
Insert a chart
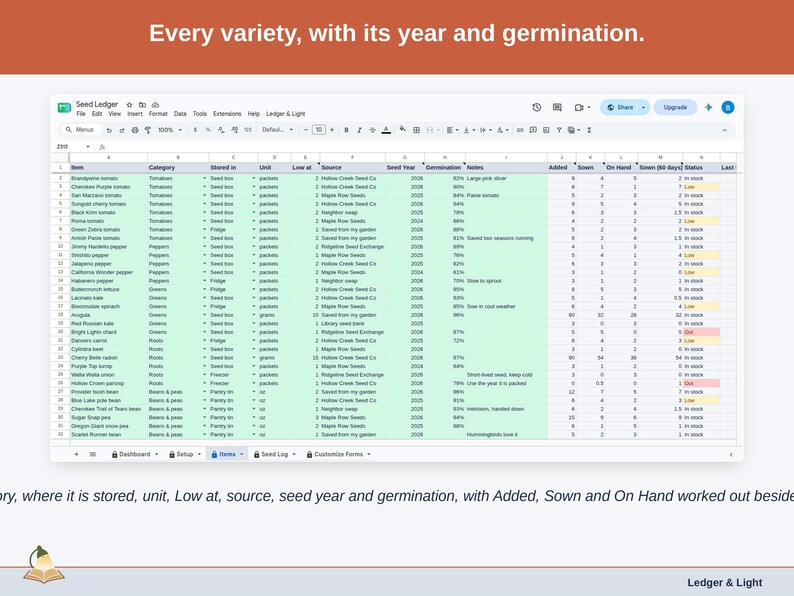(546, 130)
